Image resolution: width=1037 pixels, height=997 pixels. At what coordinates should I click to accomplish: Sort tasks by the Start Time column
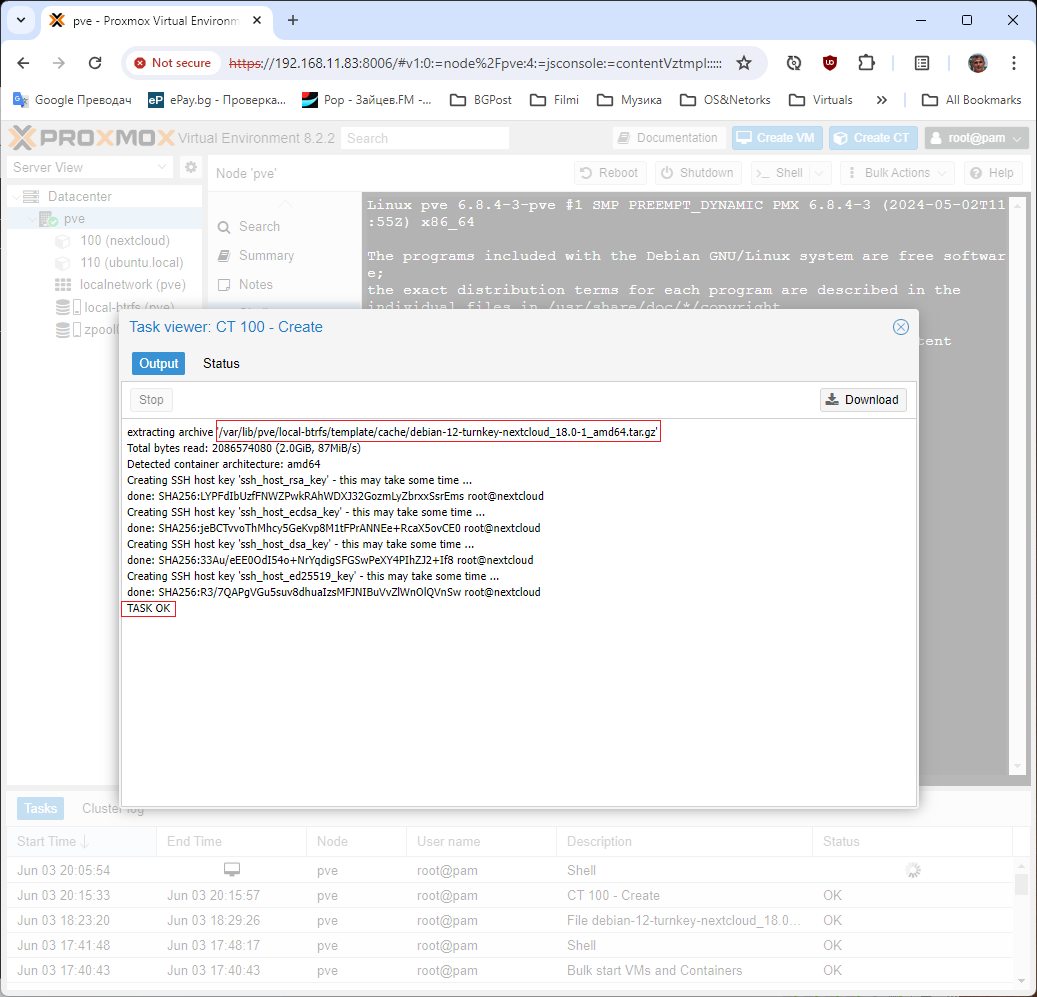82,842
